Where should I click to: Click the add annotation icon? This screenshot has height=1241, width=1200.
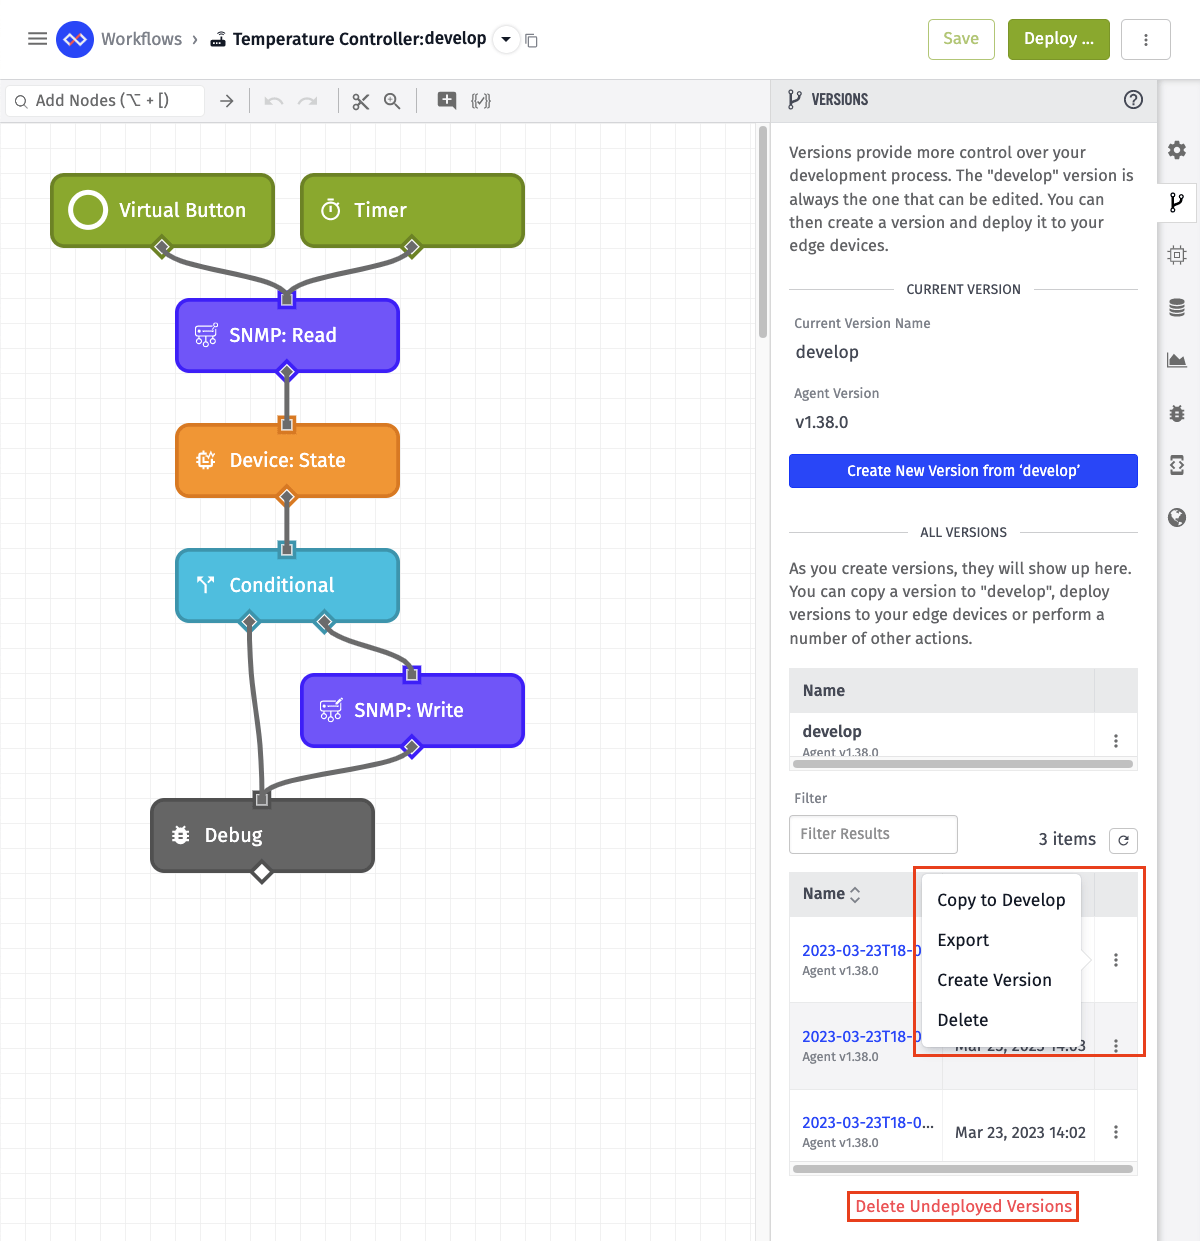tap(447, 100)
